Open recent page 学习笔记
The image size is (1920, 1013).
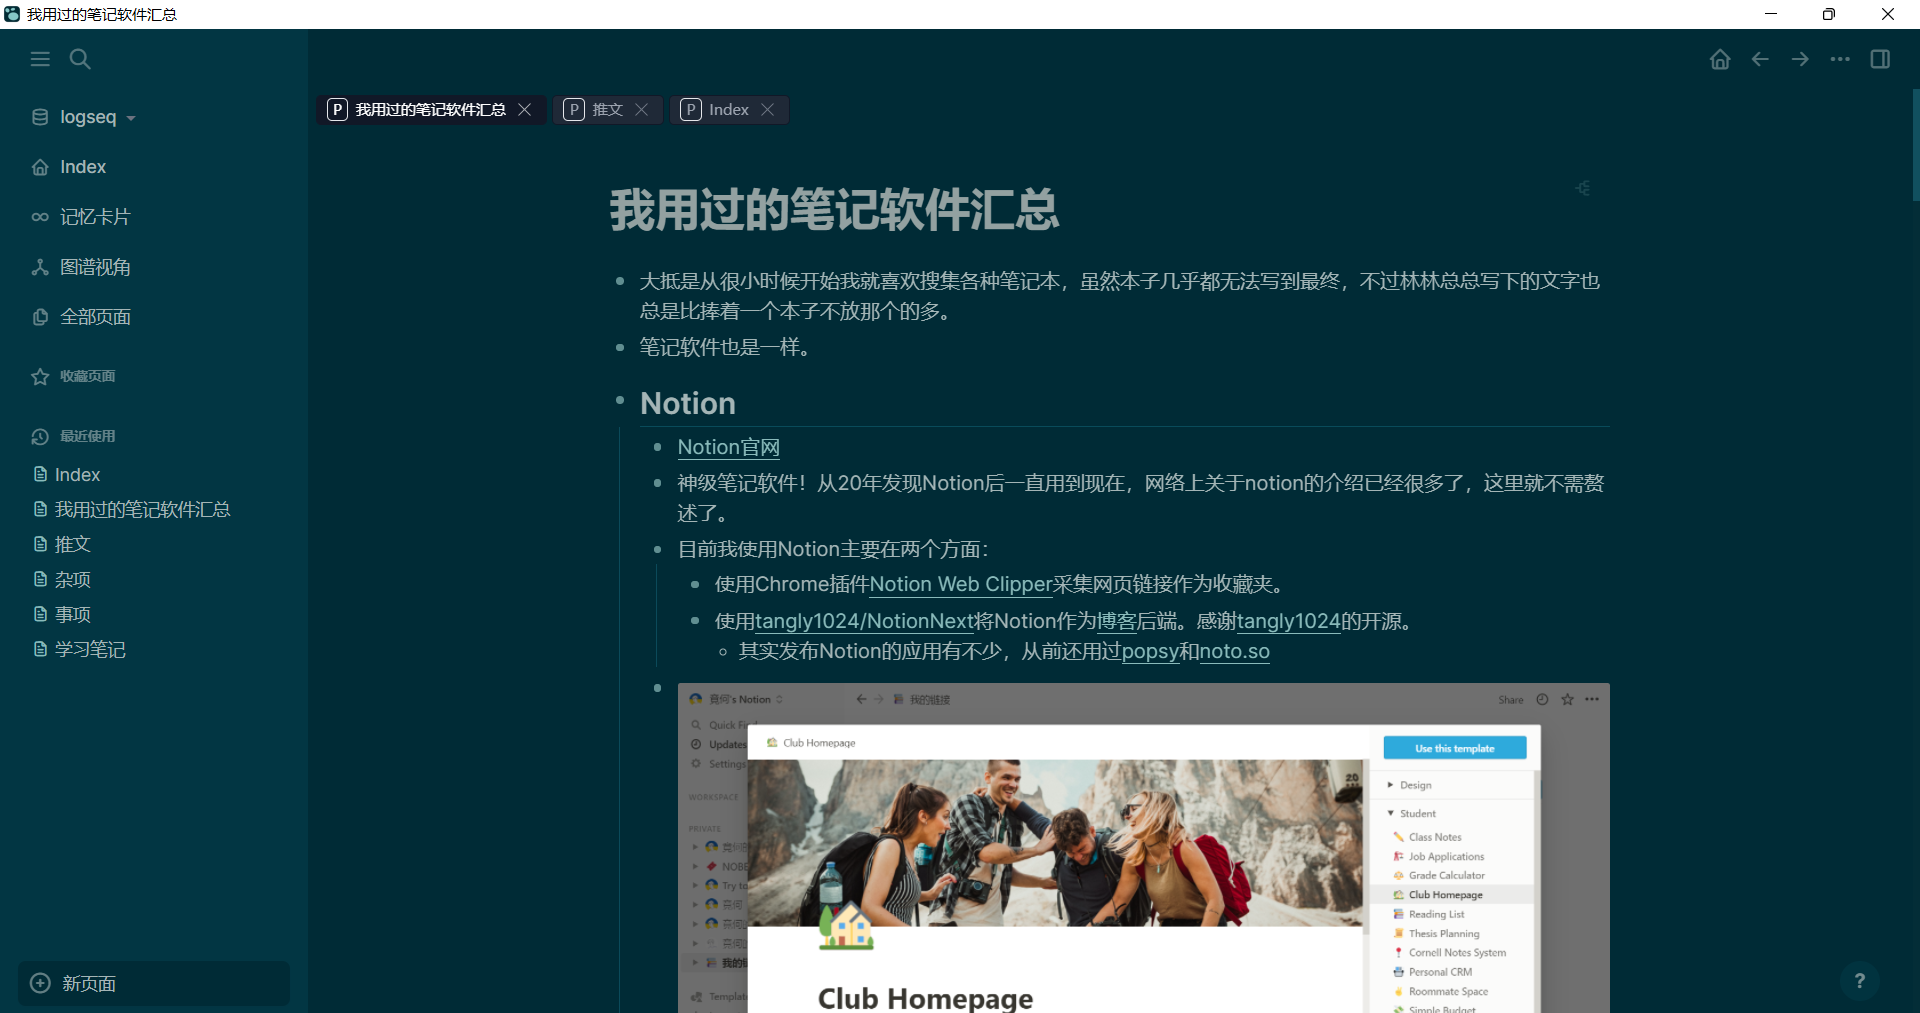click(x=90, y=649)
